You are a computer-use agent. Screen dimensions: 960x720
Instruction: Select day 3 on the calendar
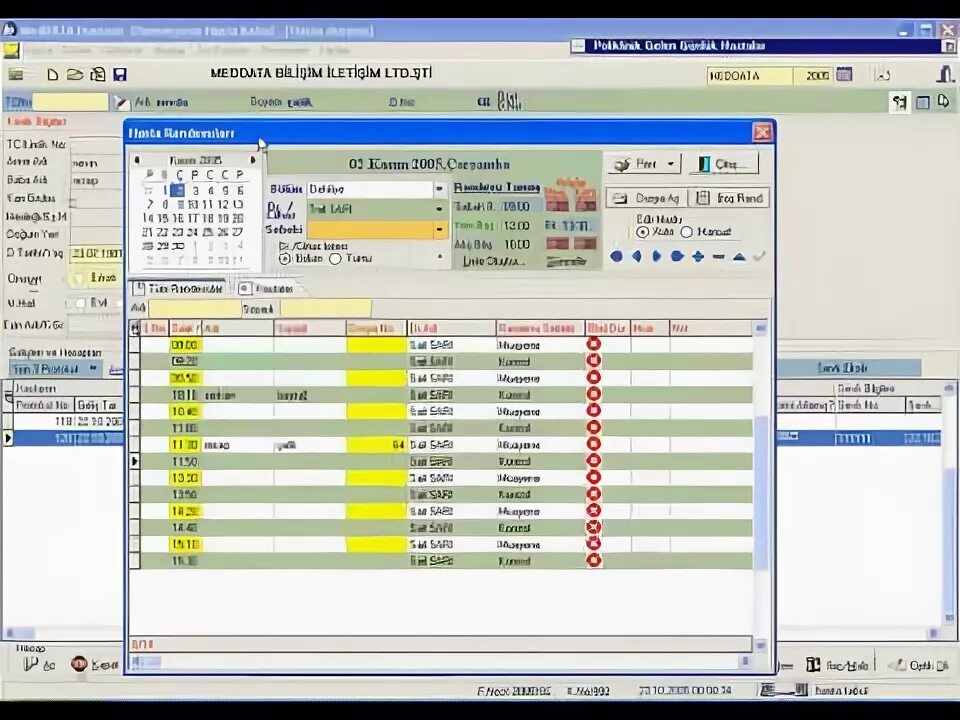coord(195,190)
